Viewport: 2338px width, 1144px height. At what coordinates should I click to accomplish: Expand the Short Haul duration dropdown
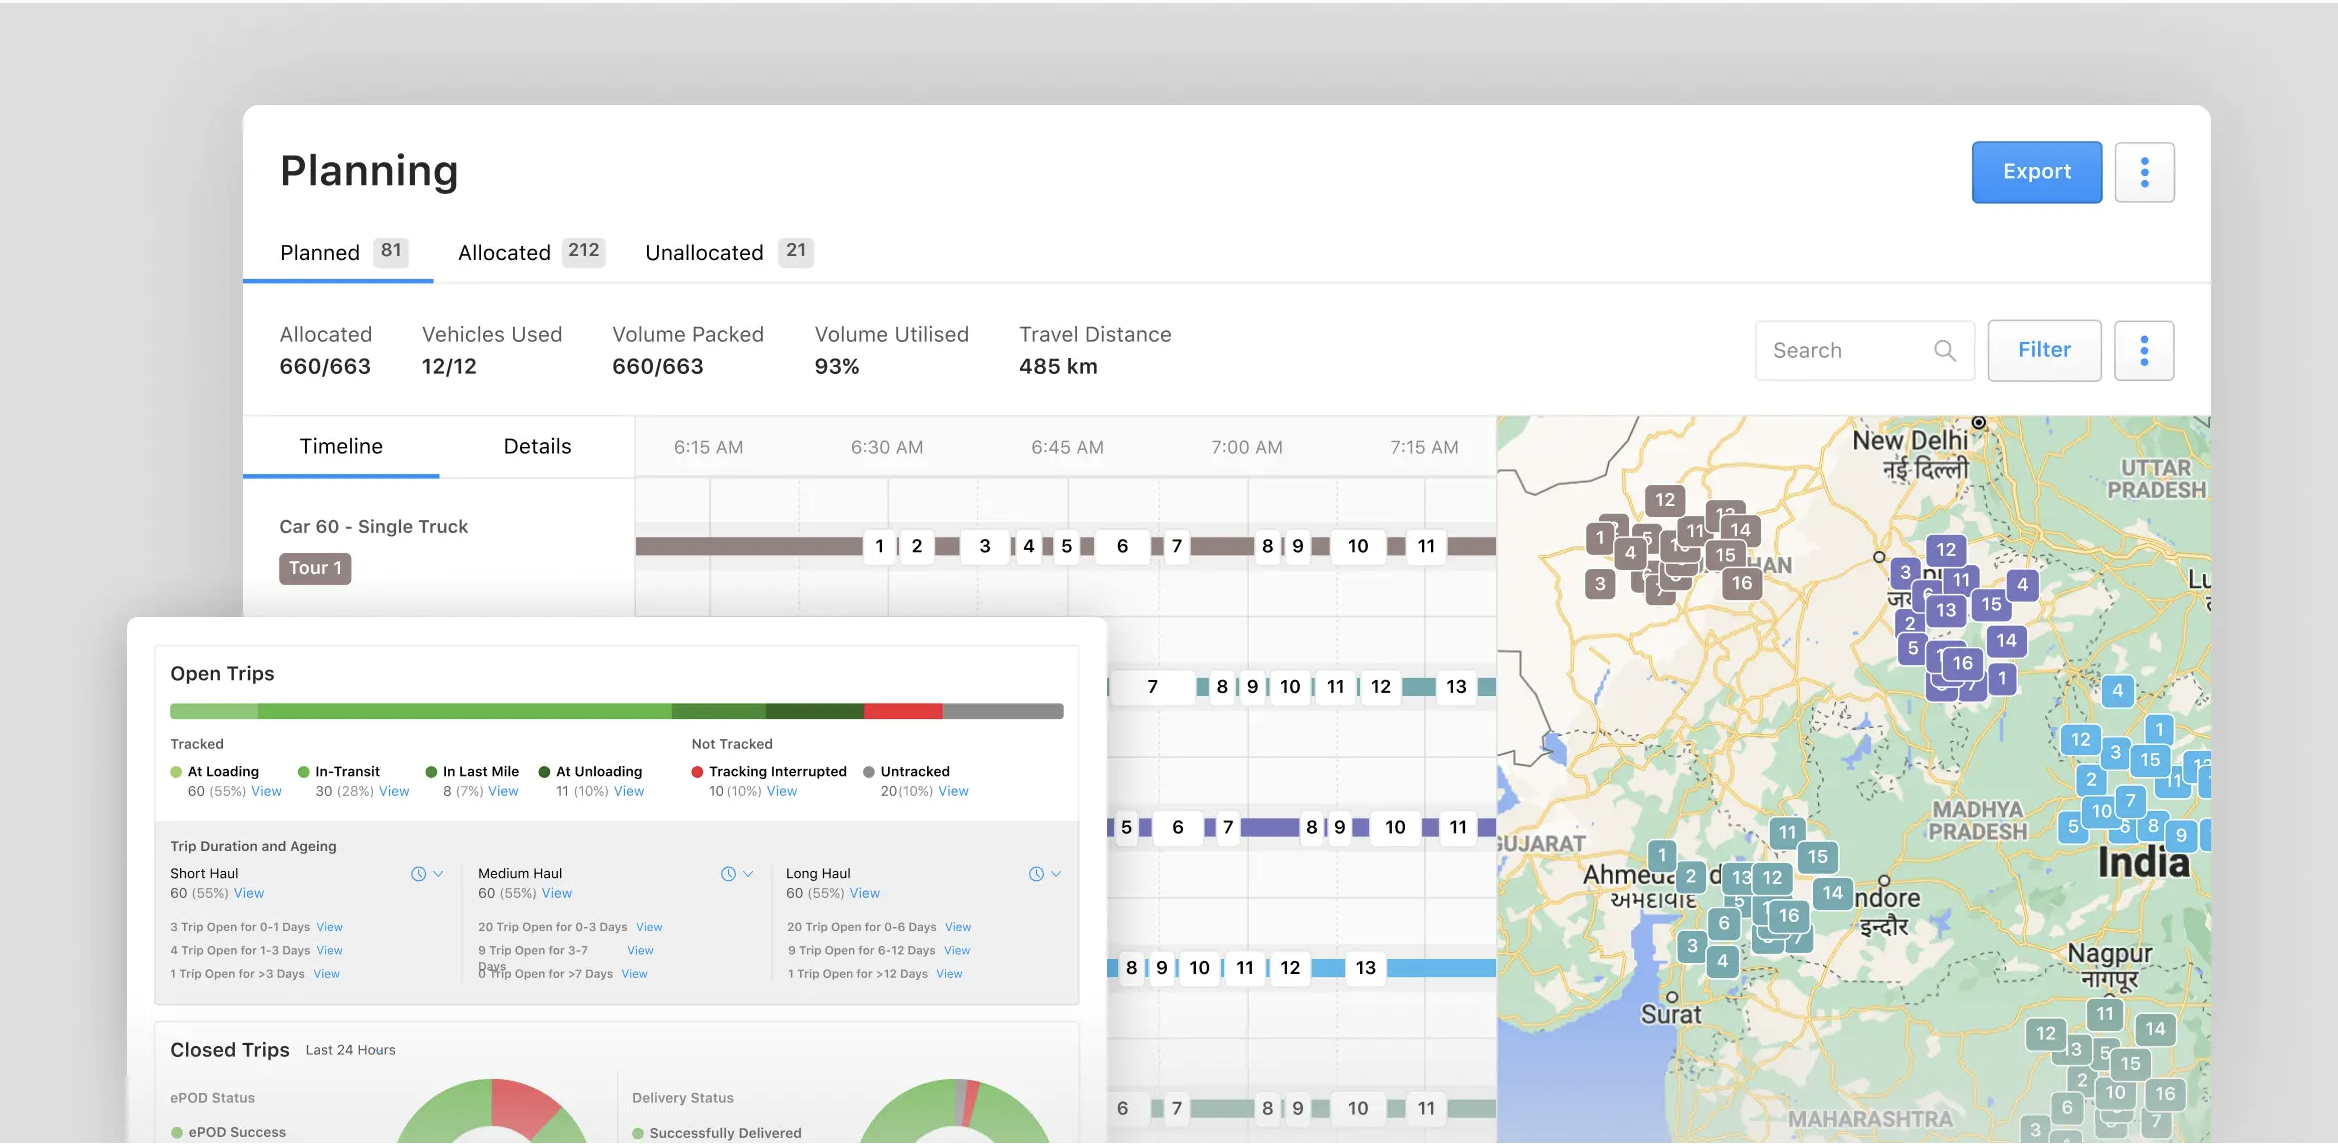pos(437,873)
